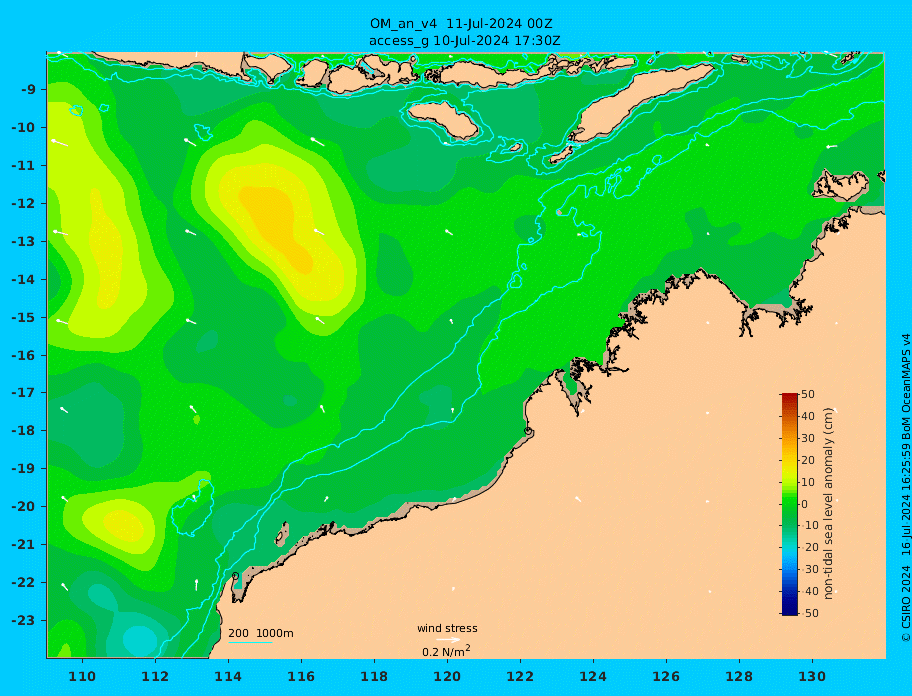Click latitude label '-20' on the left axis
Screen dimensions: 912x696
click(24, 506)
